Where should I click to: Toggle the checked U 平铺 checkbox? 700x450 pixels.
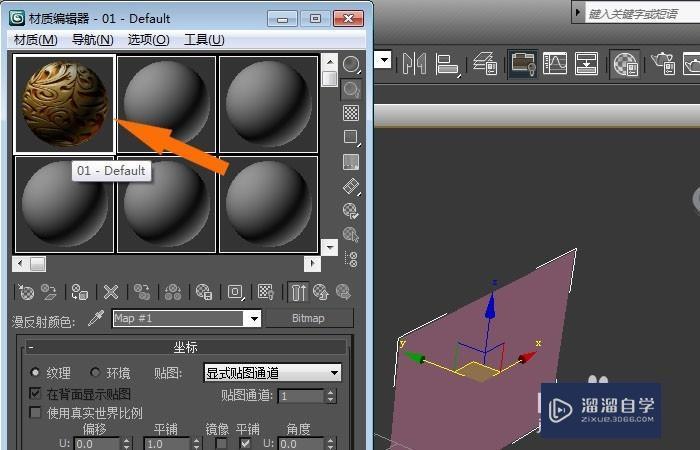[245, 443]
